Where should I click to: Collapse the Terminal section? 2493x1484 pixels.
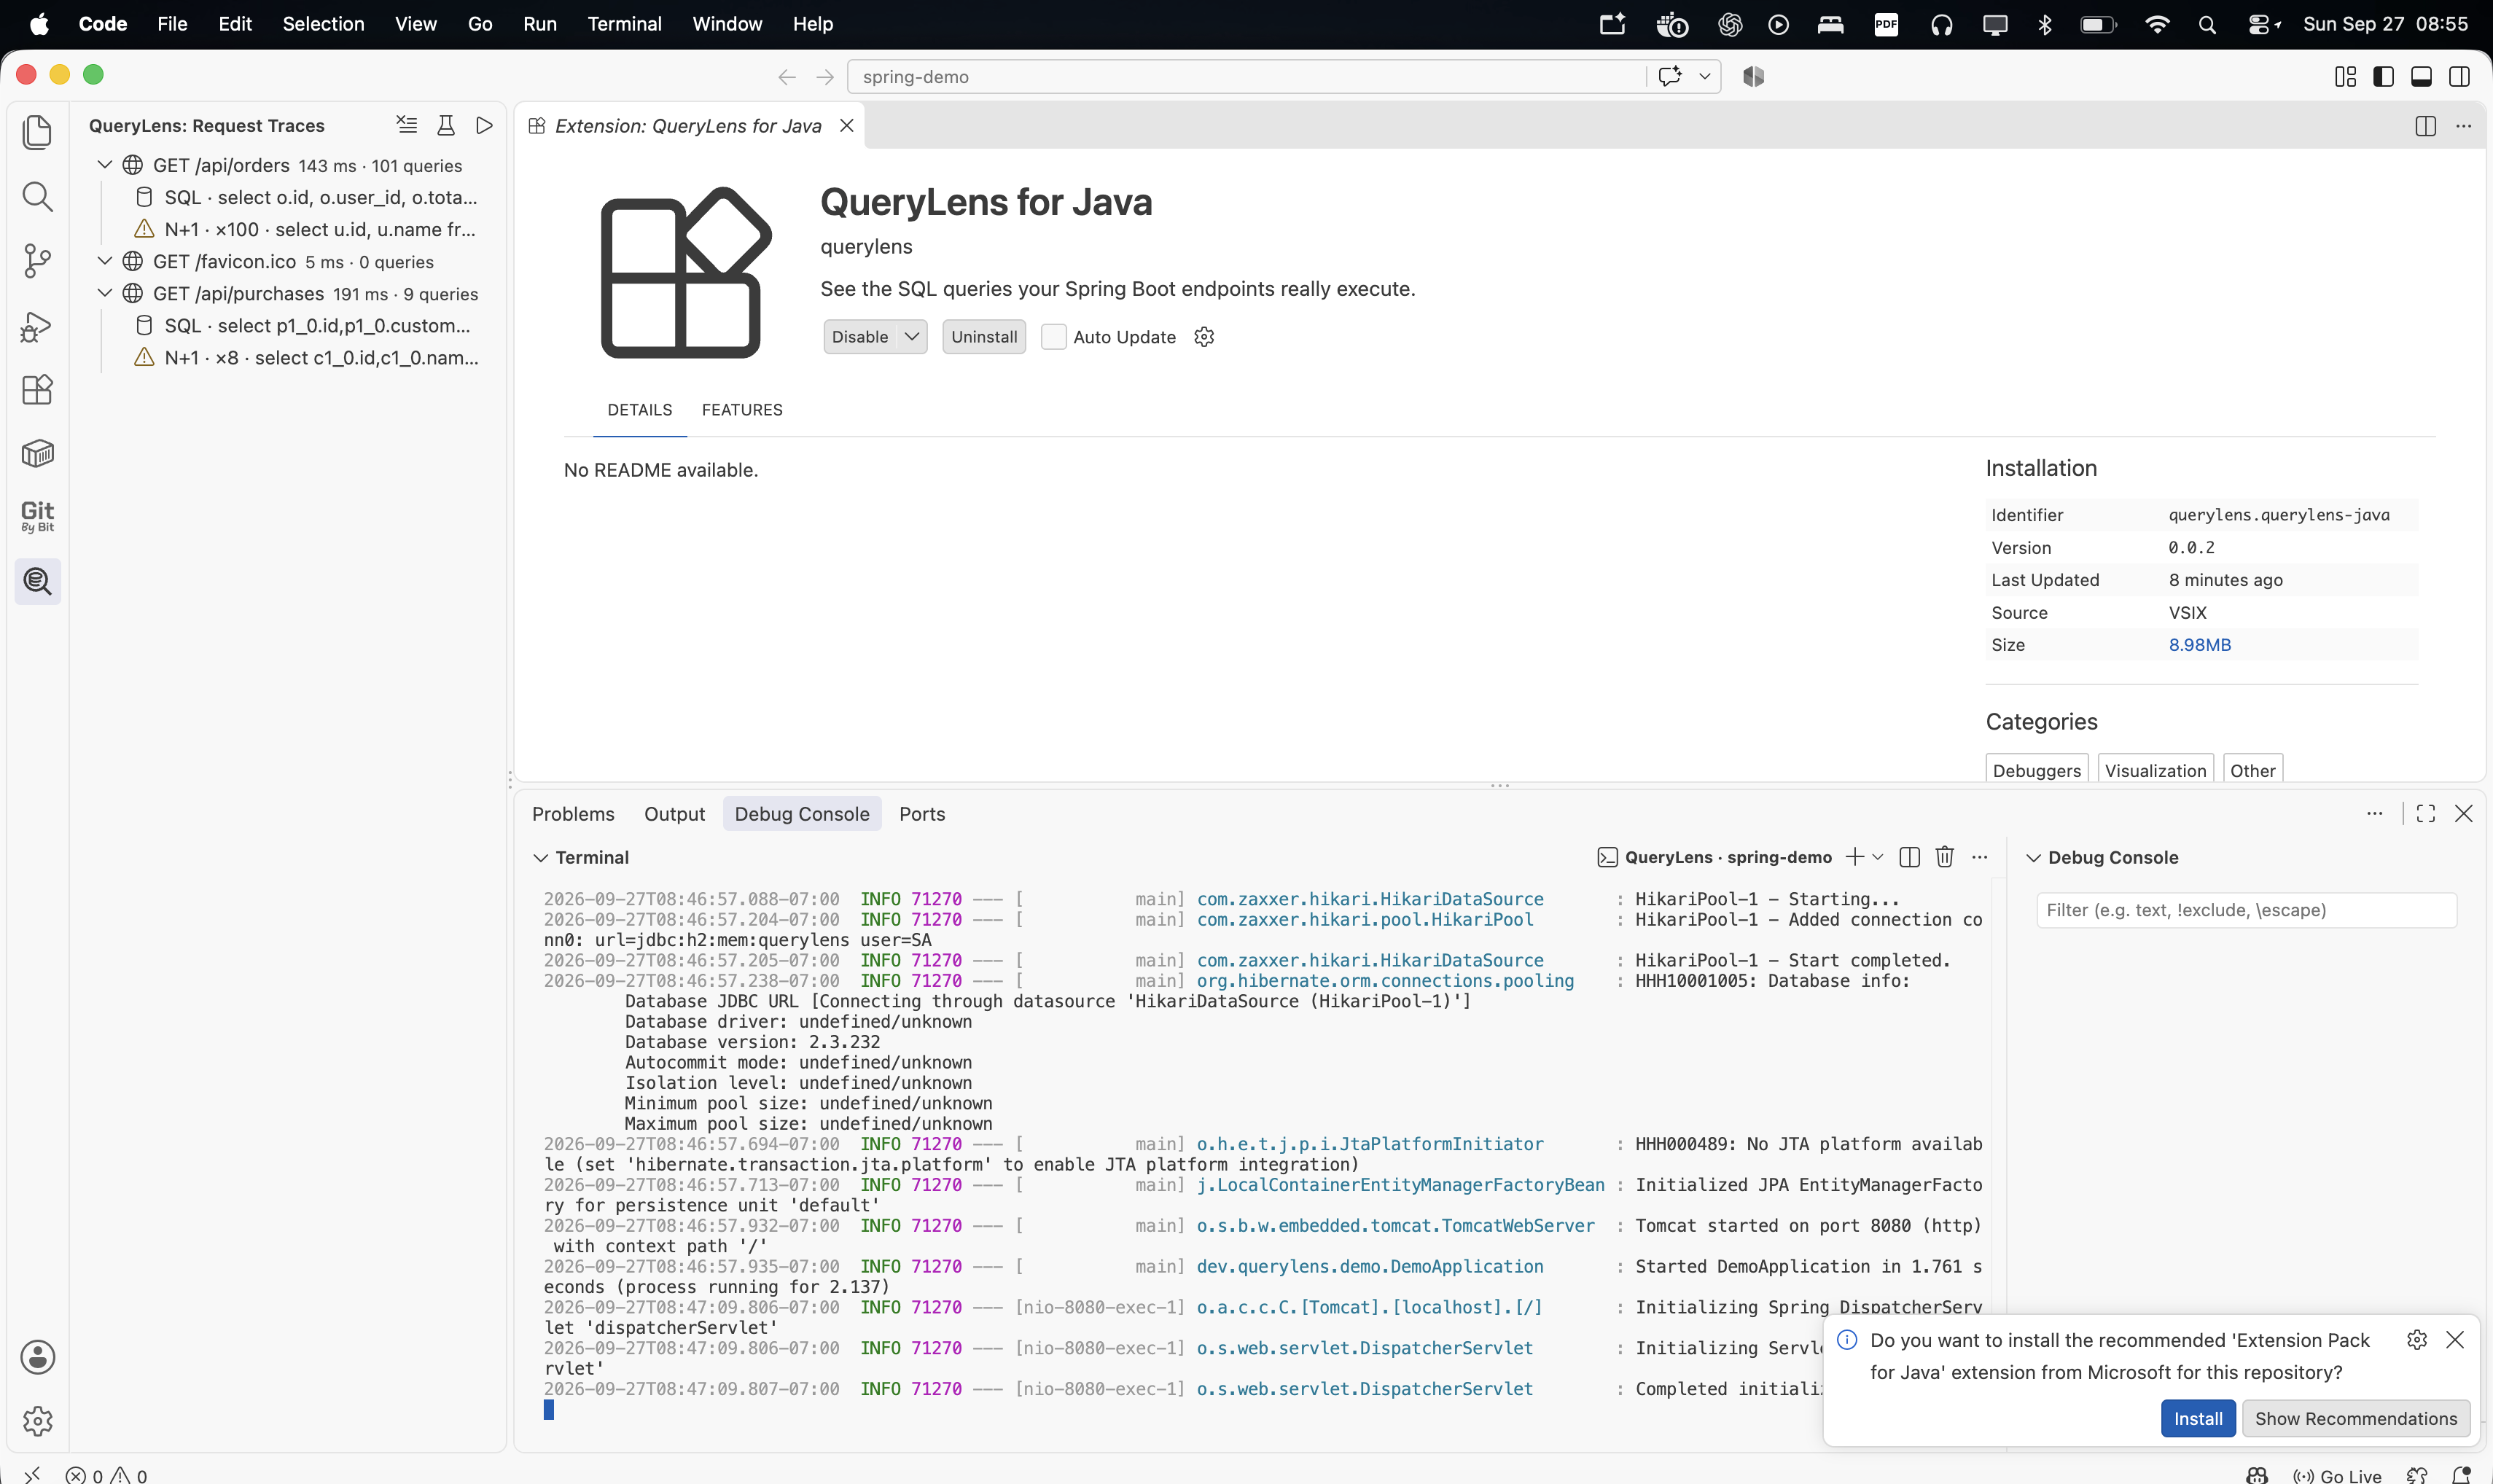point(540,858)
